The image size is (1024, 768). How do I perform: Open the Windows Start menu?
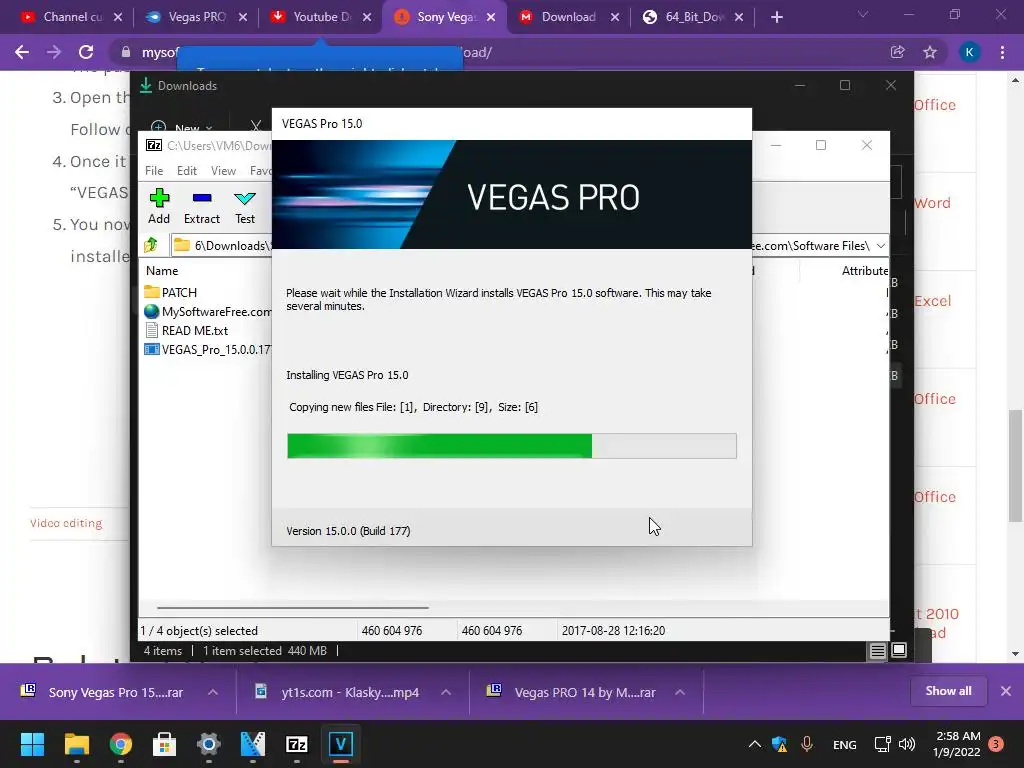click(32, 744)
